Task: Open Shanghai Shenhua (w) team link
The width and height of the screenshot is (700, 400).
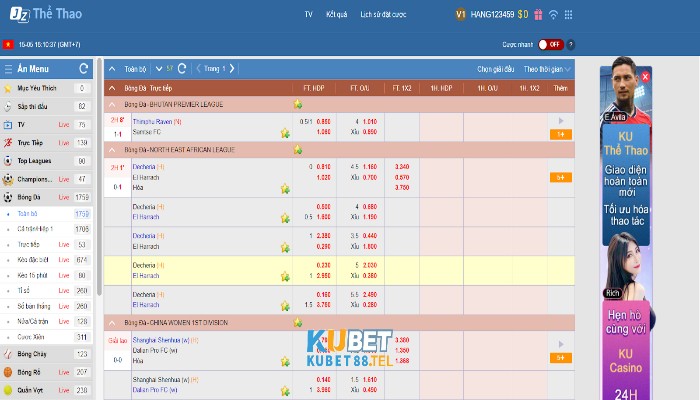Action: tap(160, 340)
